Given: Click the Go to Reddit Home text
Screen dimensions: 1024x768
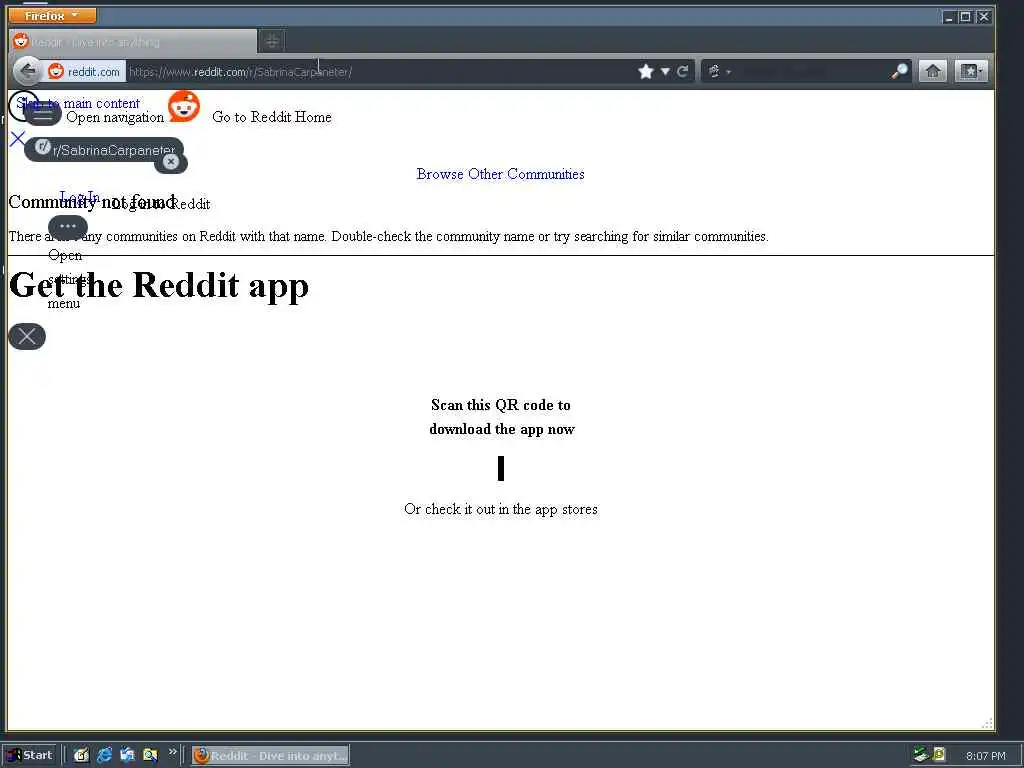Looking at the screenshot, I should (272, 117).
